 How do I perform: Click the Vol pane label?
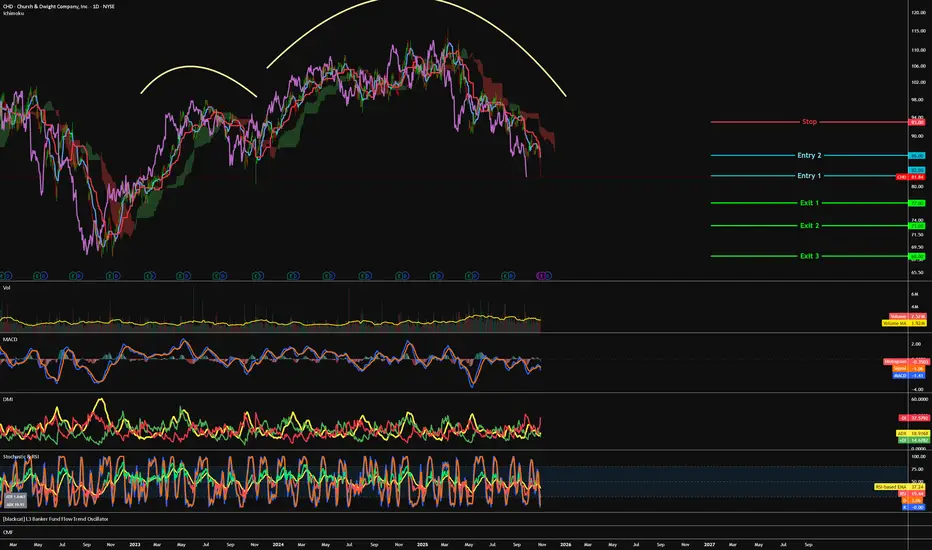5,285
